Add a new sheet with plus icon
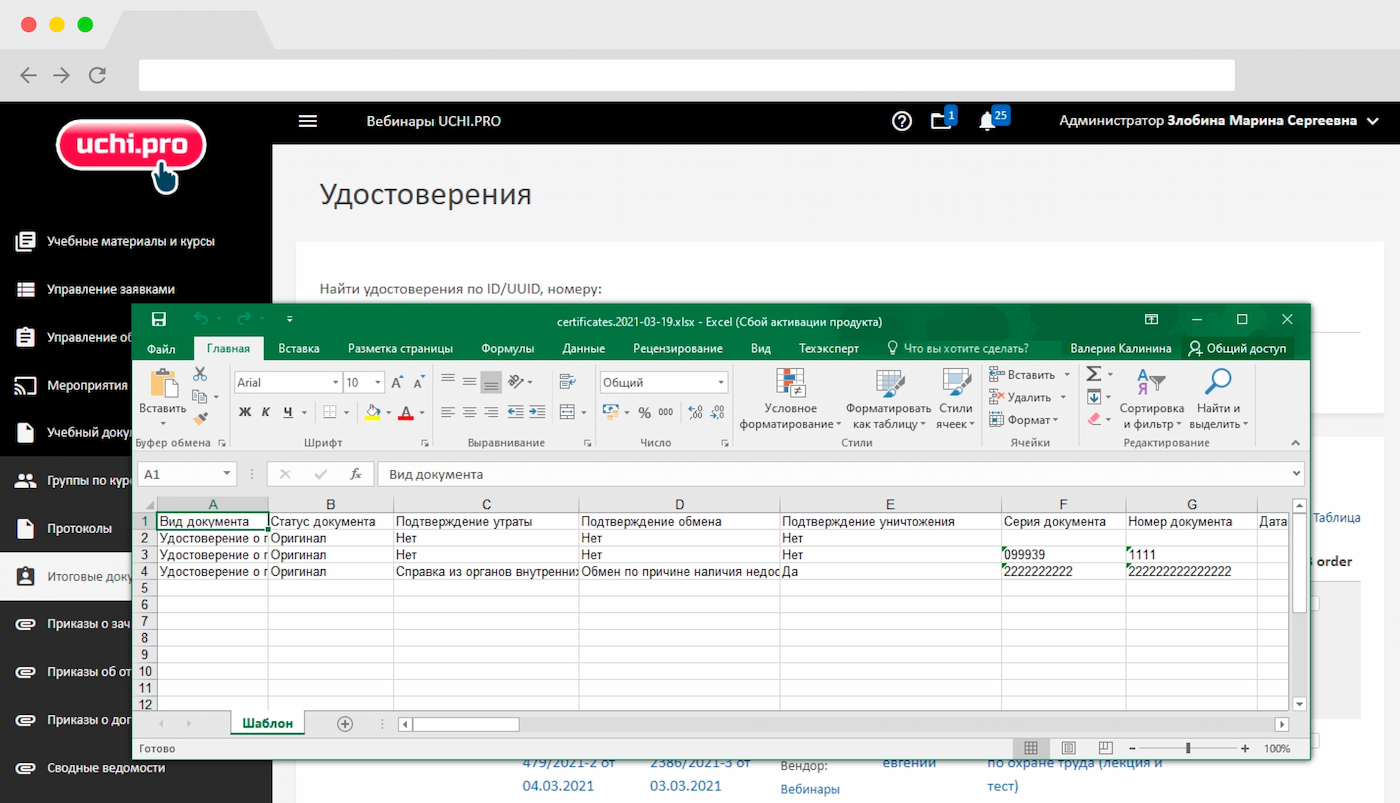1400x803 pixels. (x=345, y=724)
